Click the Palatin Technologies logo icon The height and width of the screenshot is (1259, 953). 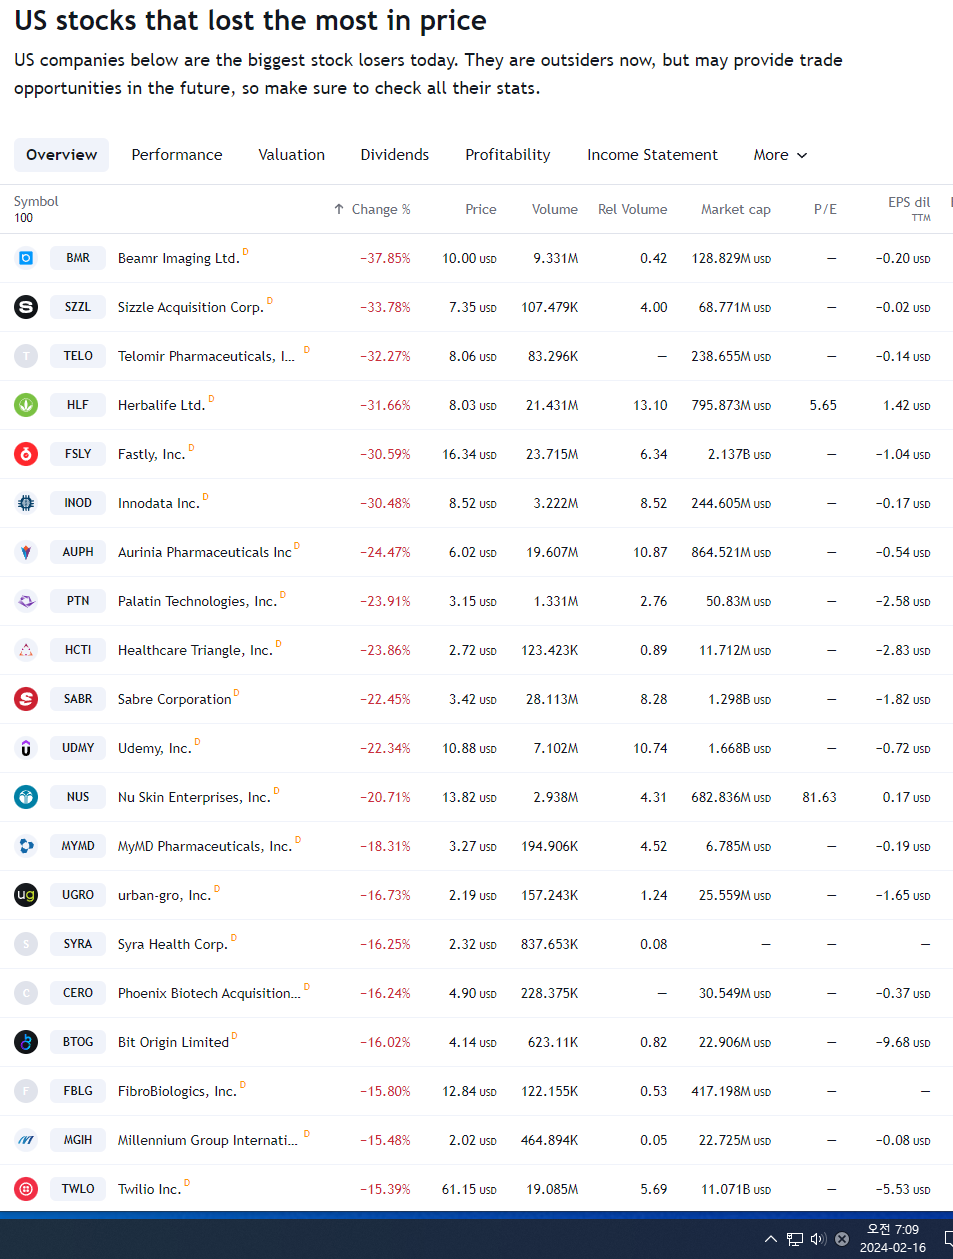[x=26, y=601]
